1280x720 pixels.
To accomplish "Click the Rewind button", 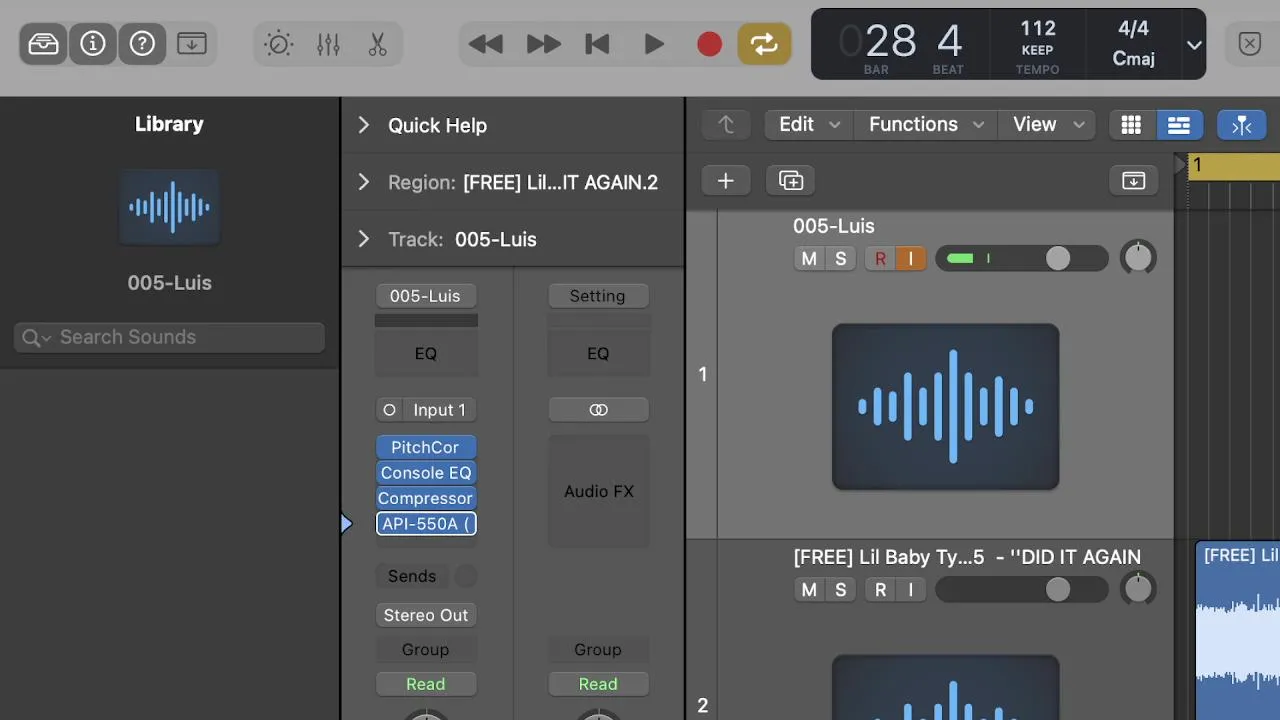I will point(486,44).
